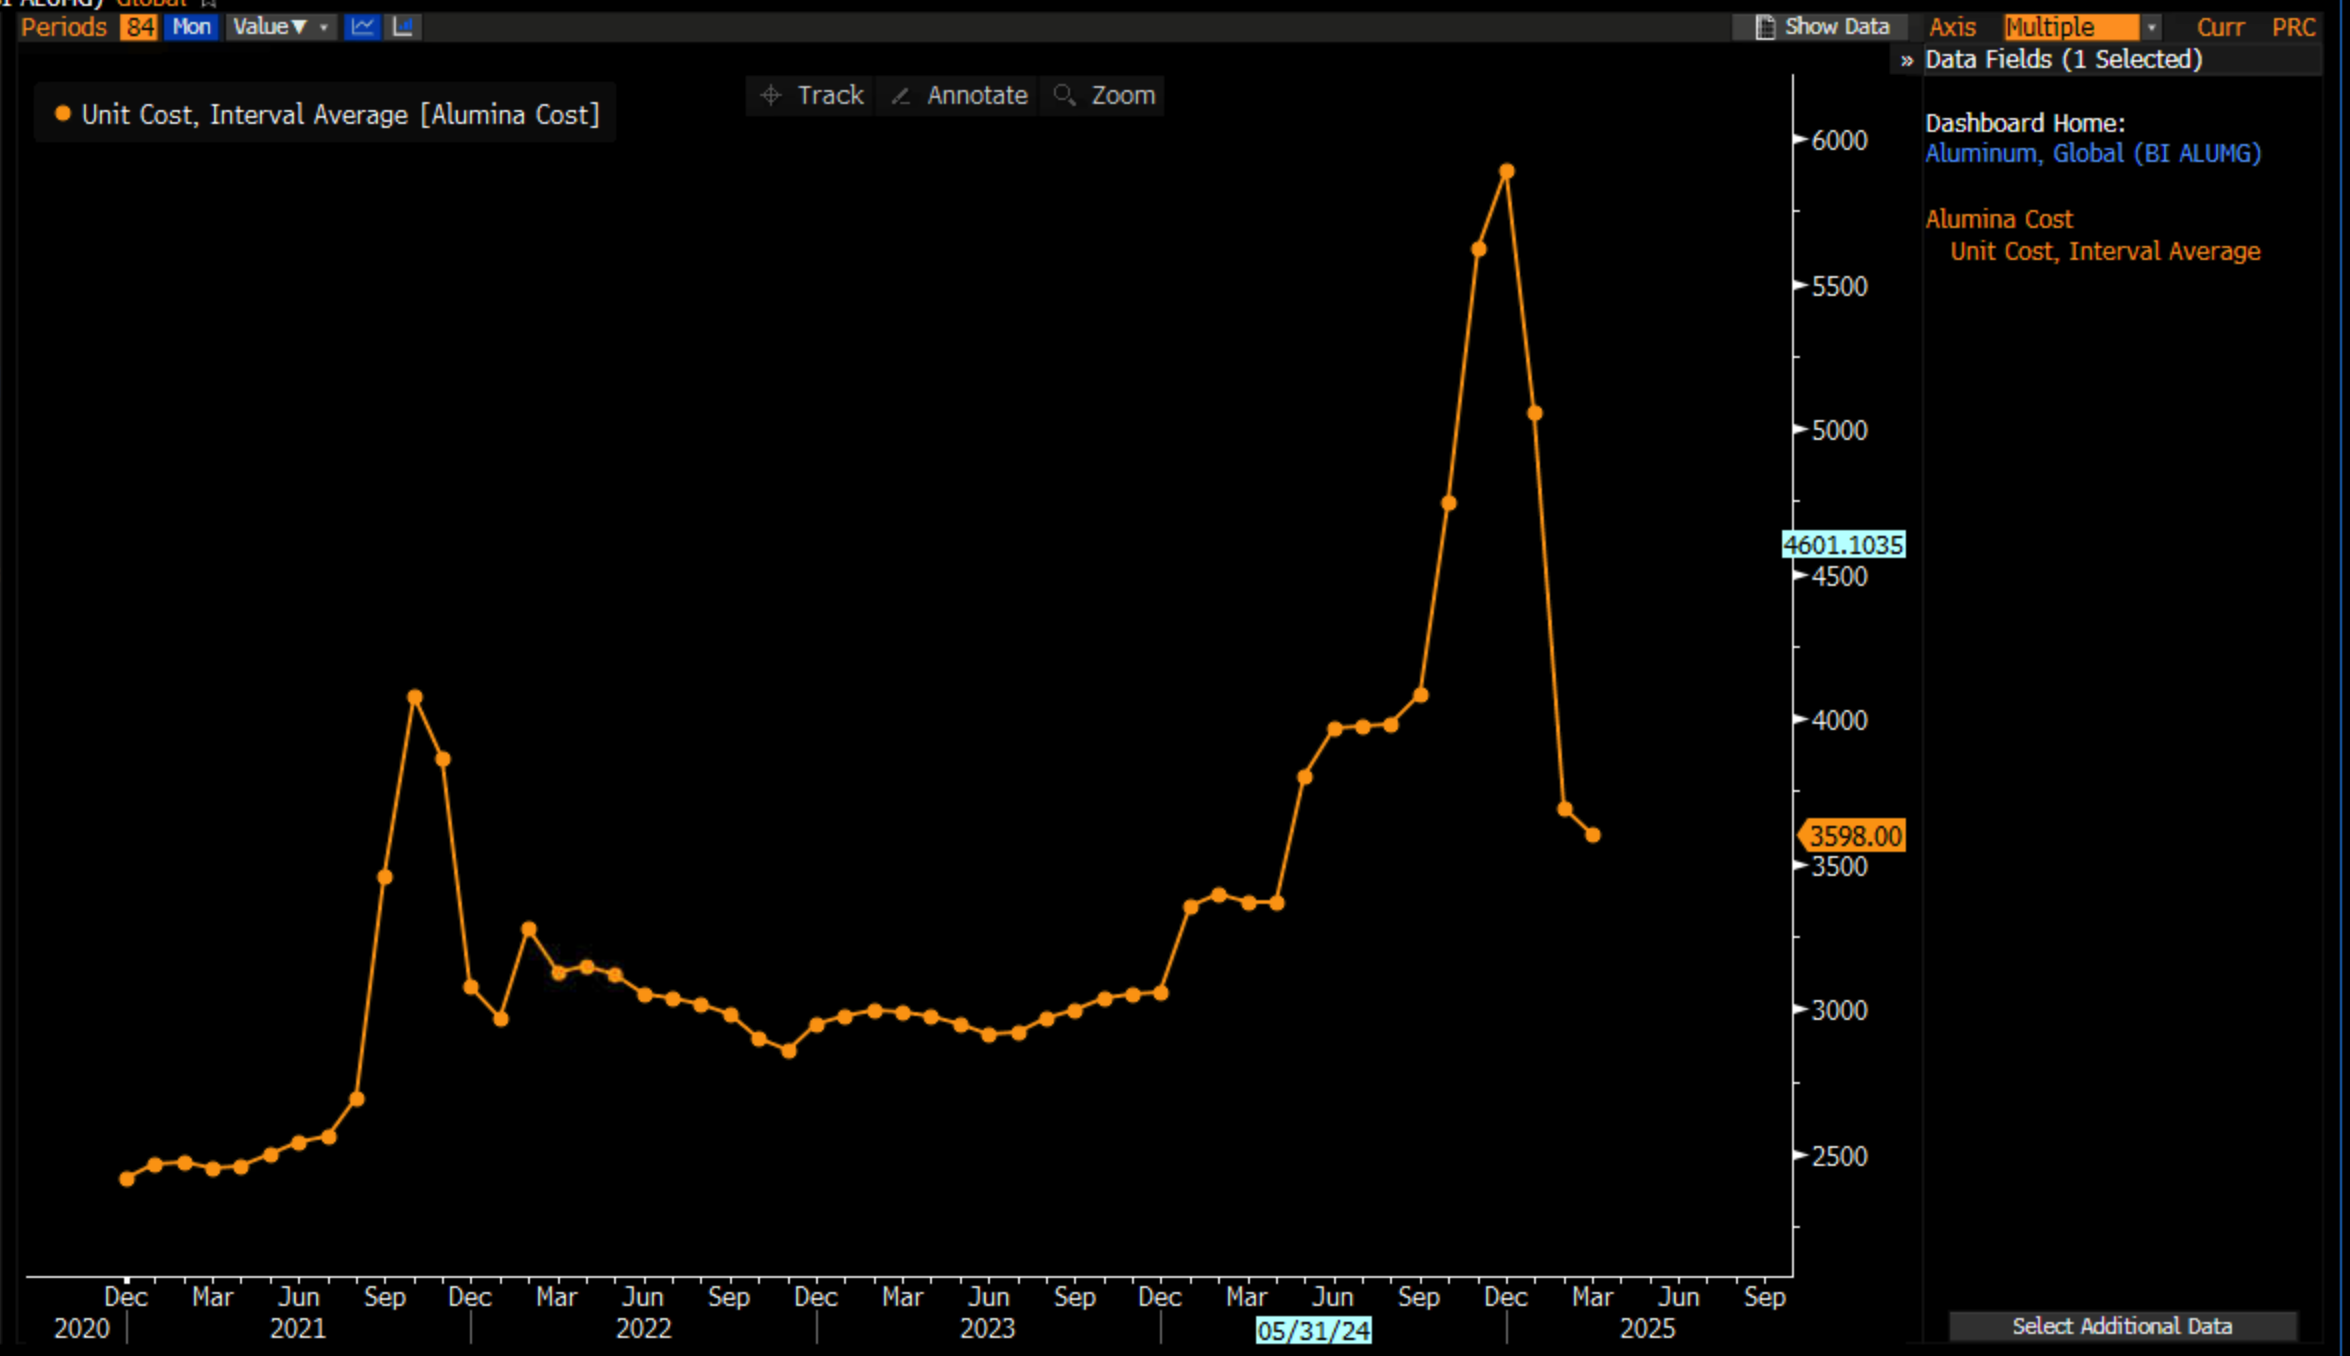Open the Value dropdown
The image size is (2350, 1356).
279,27
